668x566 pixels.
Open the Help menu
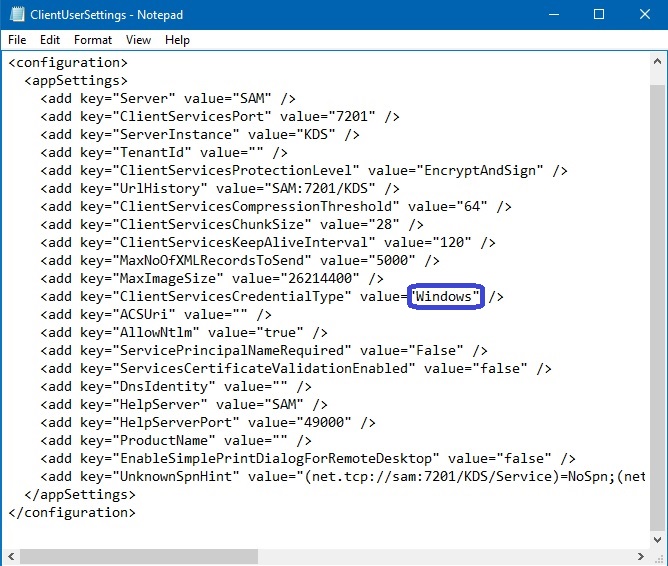[177, 40]
